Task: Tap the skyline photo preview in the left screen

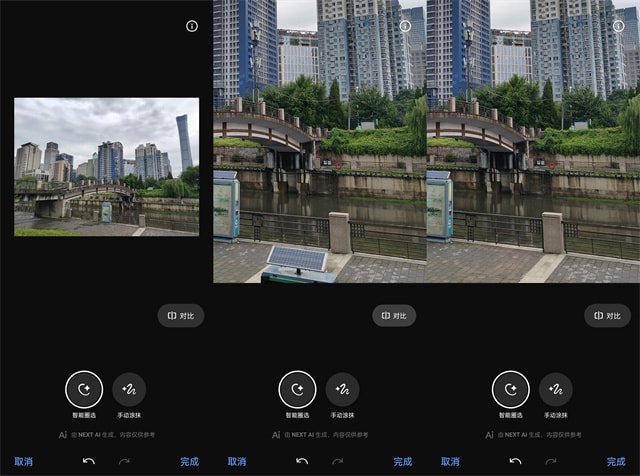Action: pos(106,166)
